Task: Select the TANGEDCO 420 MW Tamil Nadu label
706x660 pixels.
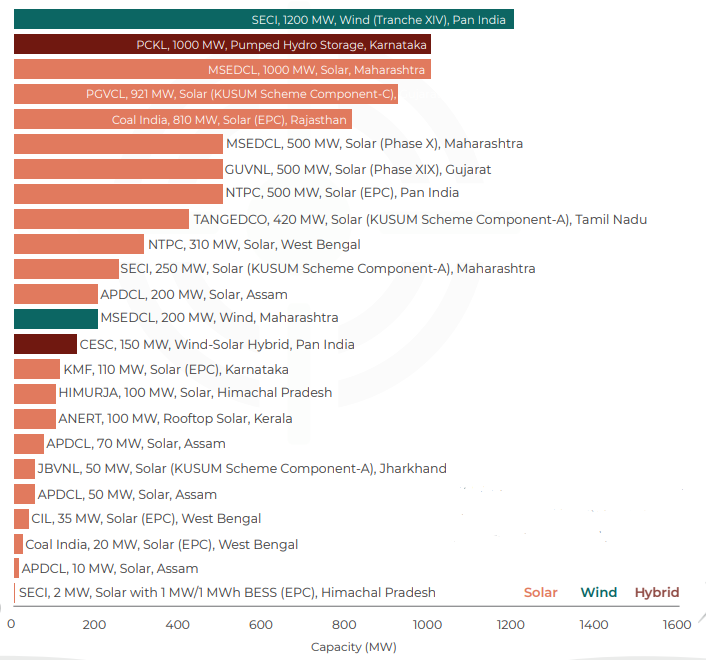Action: 420,219
